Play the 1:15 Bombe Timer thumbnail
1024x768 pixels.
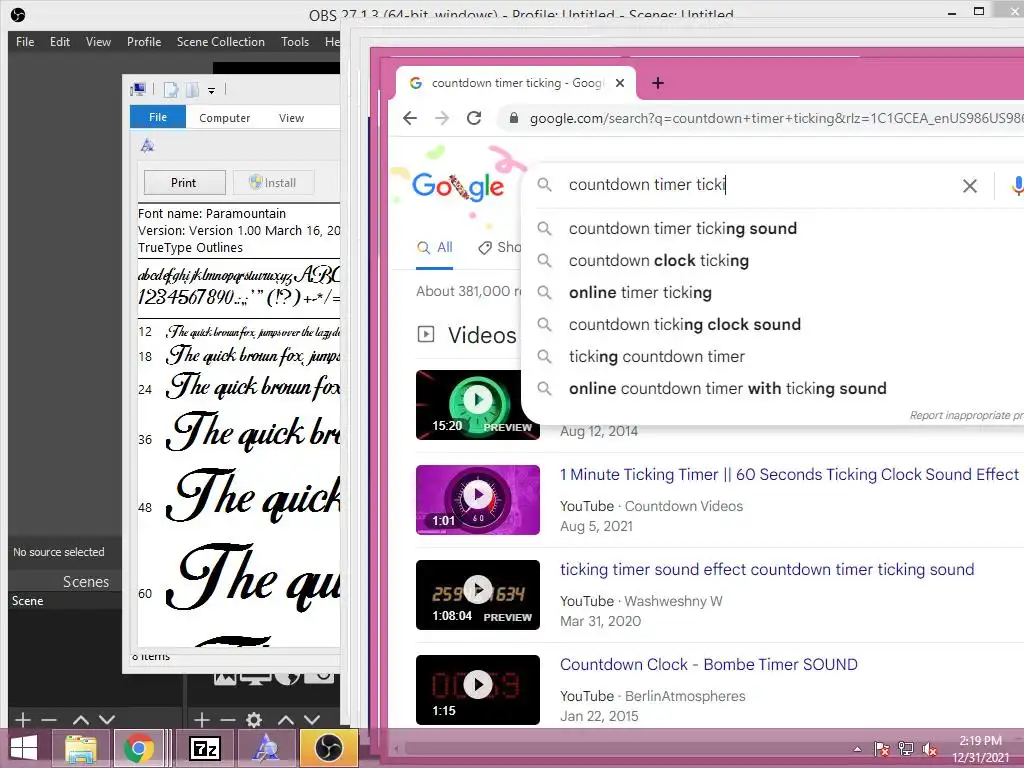tap(478, 690)
